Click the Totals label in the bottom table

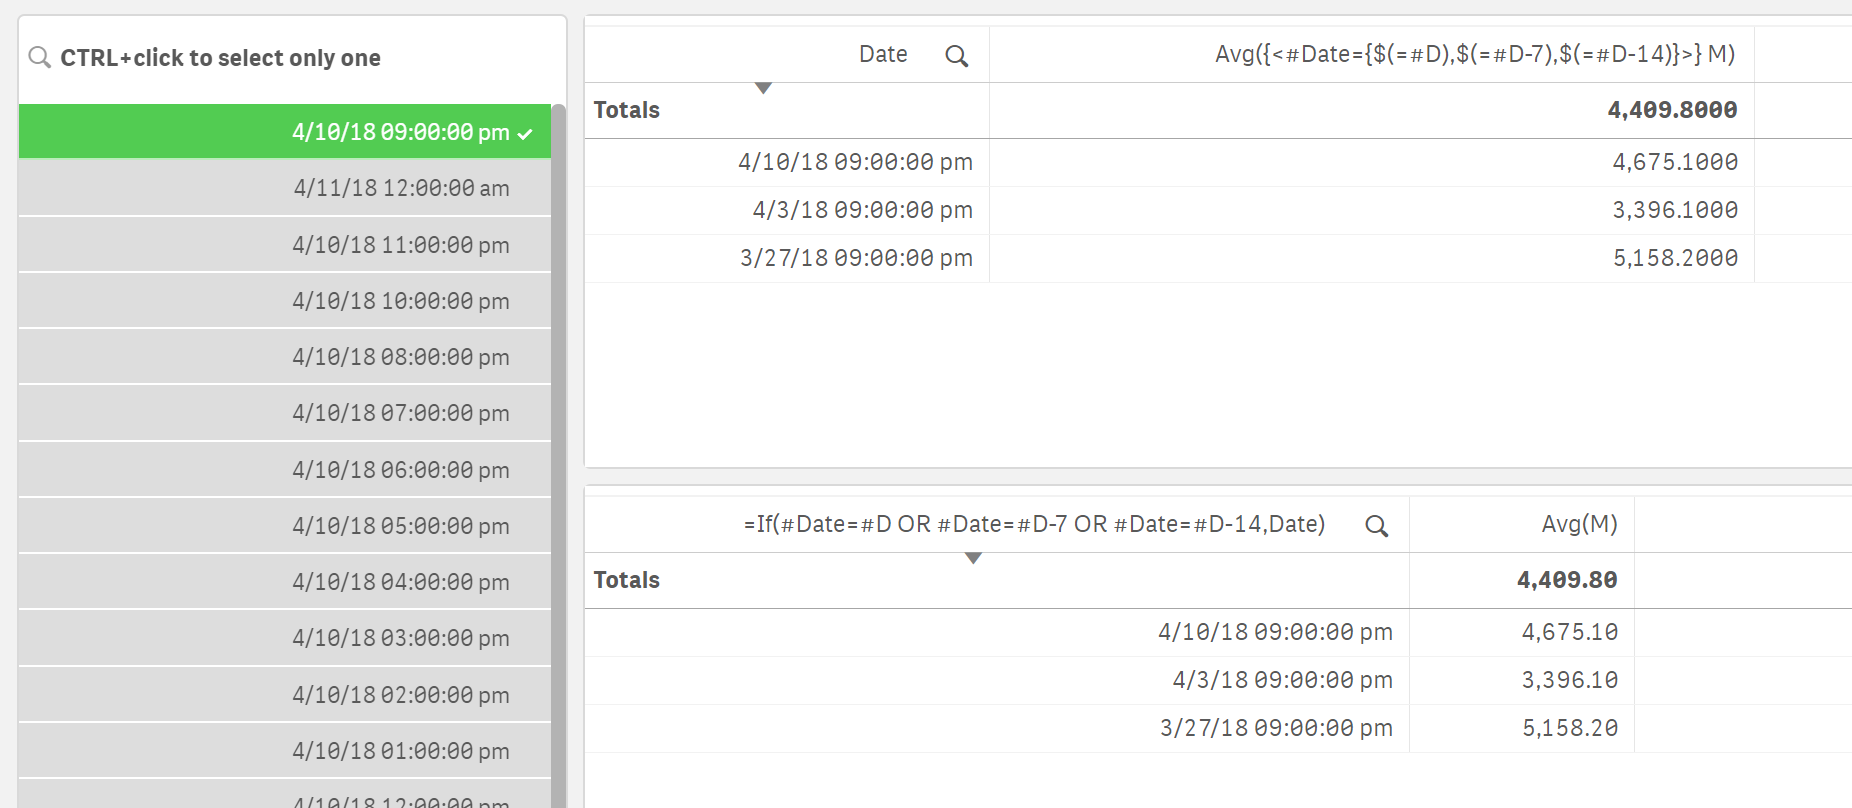pos(627,580)
